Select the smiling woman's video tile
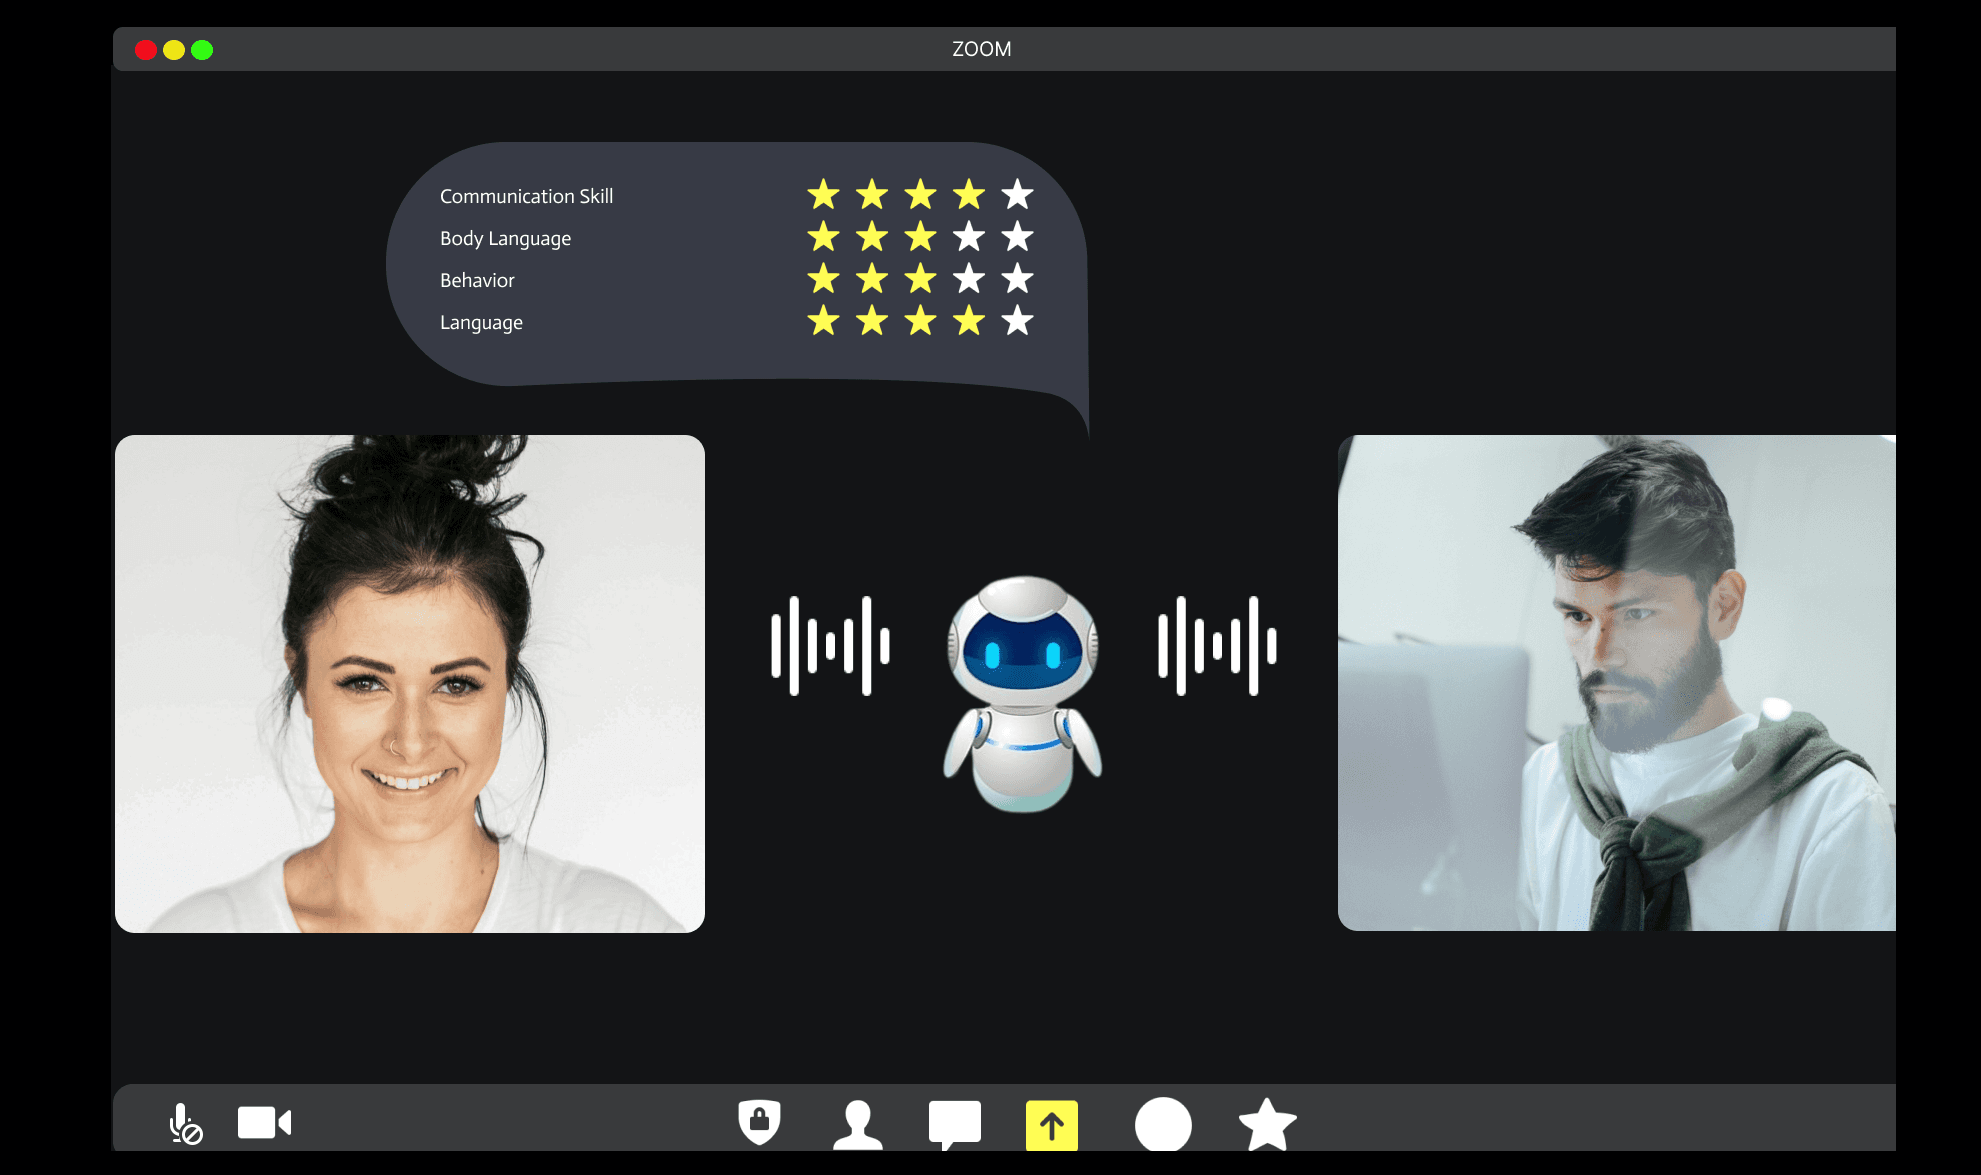This screenshot has height=1175, width=1981. point(410,684)
